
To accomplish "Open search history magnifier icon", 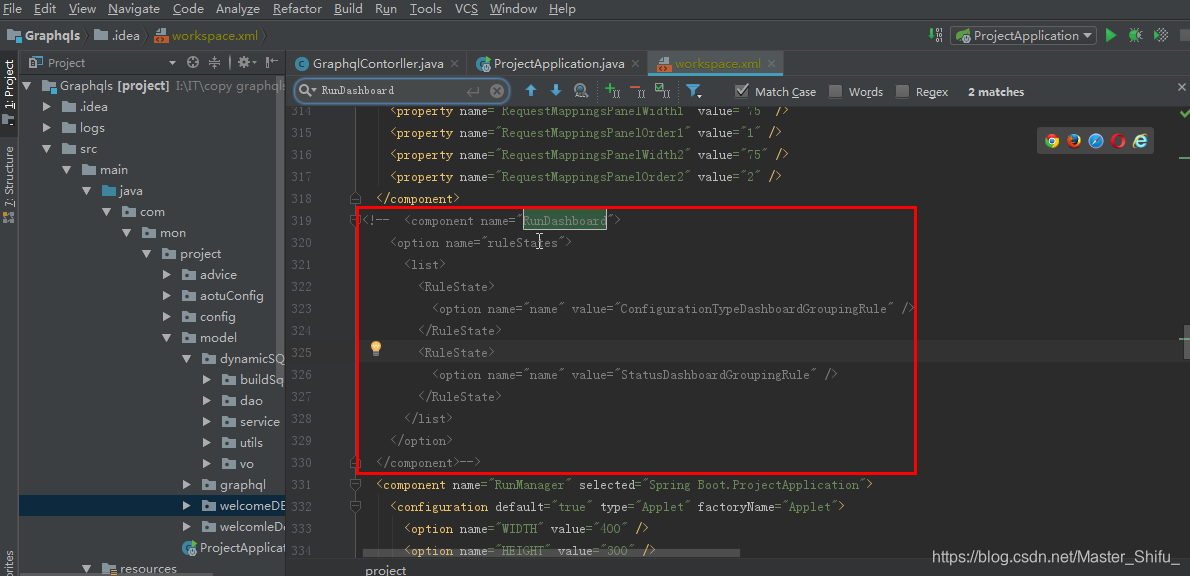I will [x=307, y=90].
